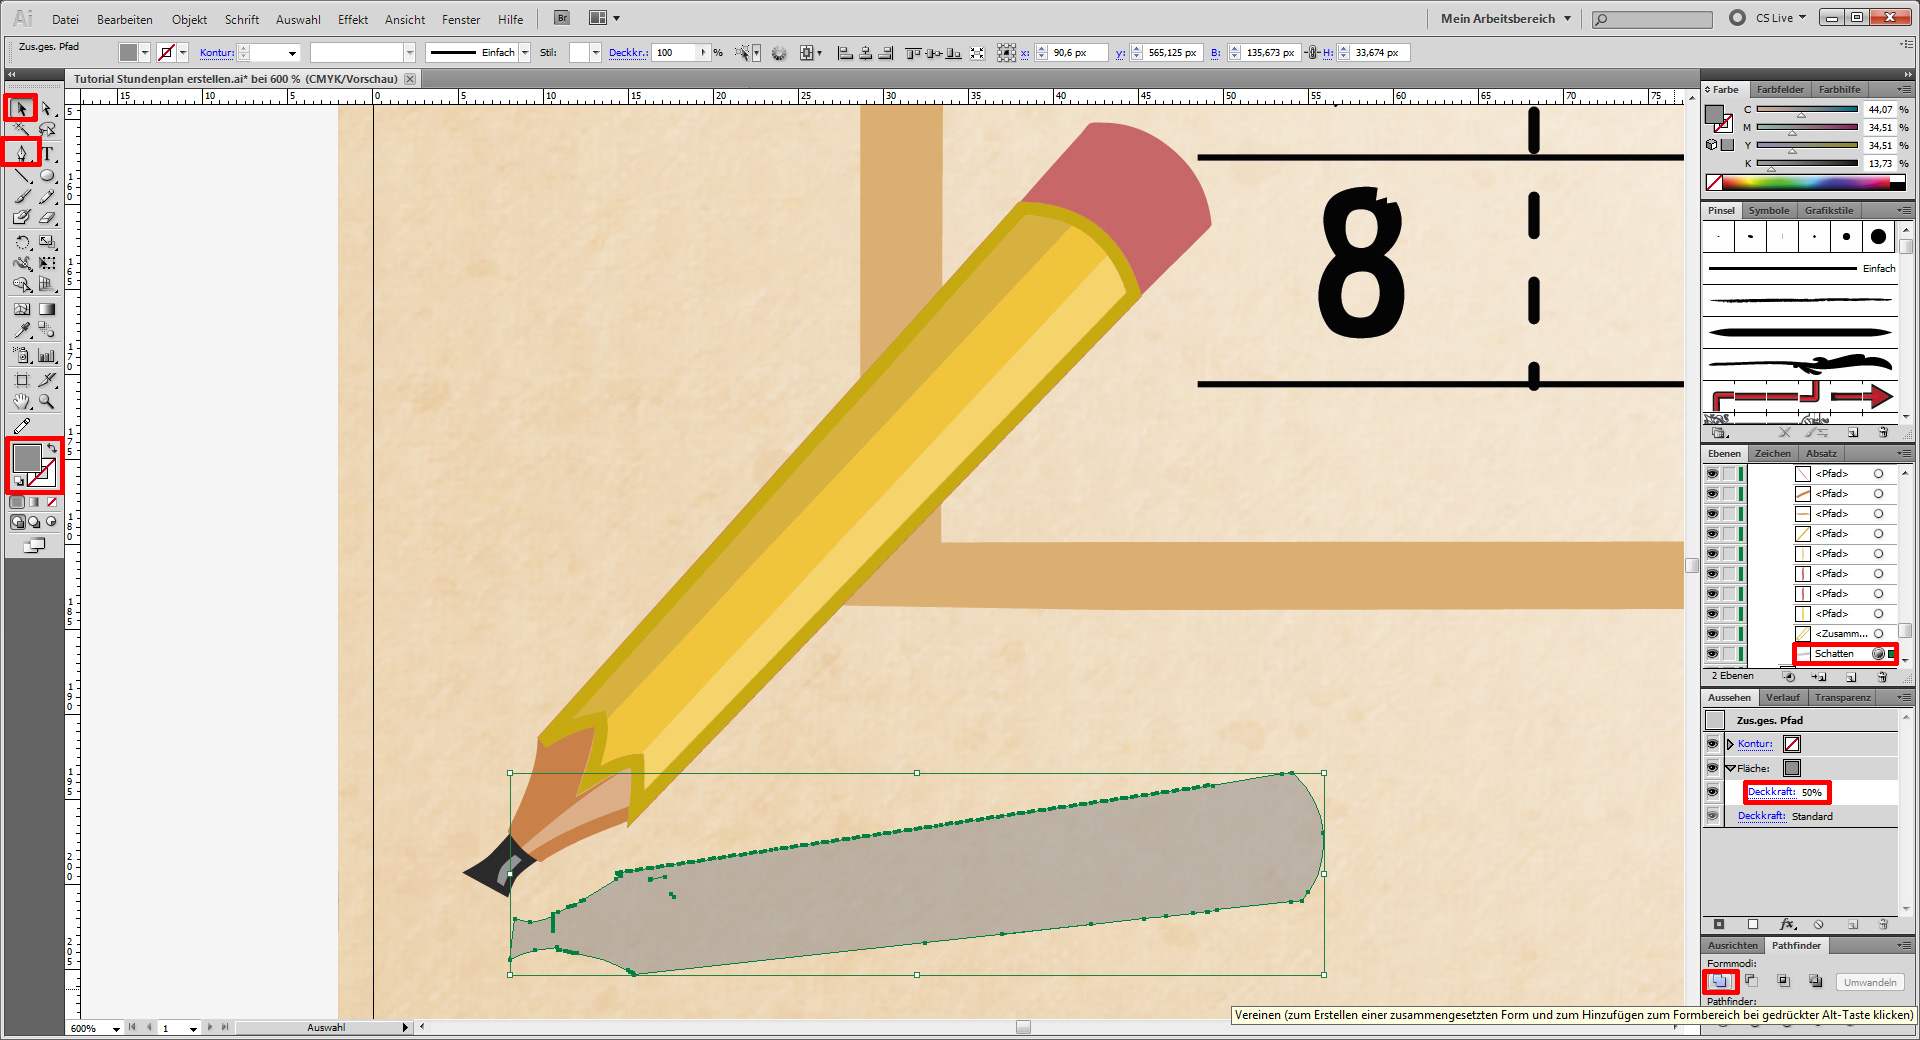Screen dimensions: 1920x1040
Task: Open the Effekt menu
Action: (352, 19)
